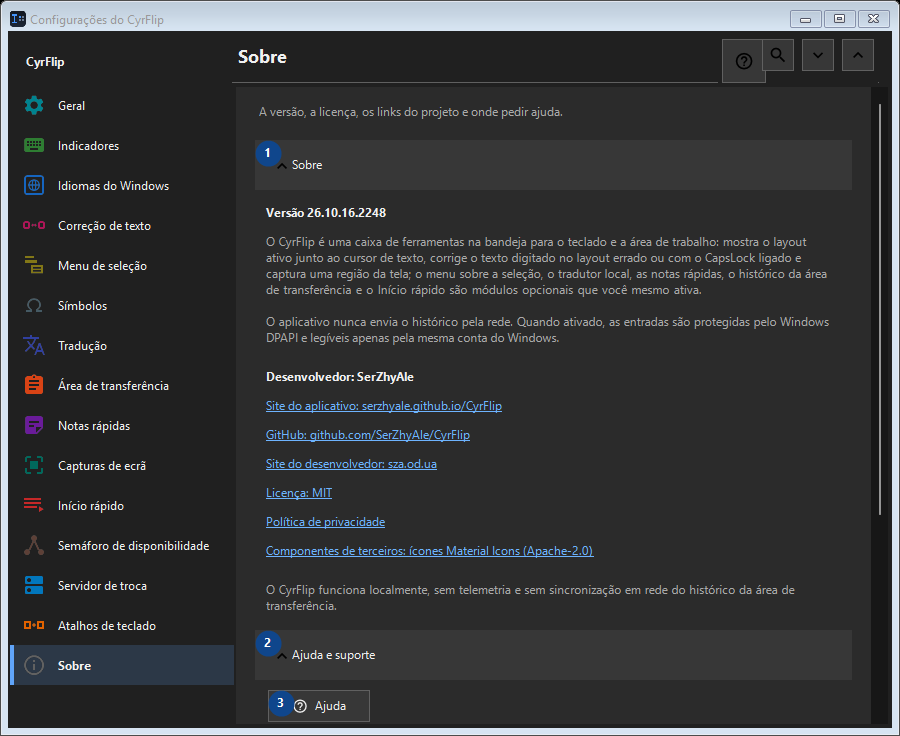Open the Site do aplicativo link
This screenshot has width=900, height=736.
click(384, 406)
